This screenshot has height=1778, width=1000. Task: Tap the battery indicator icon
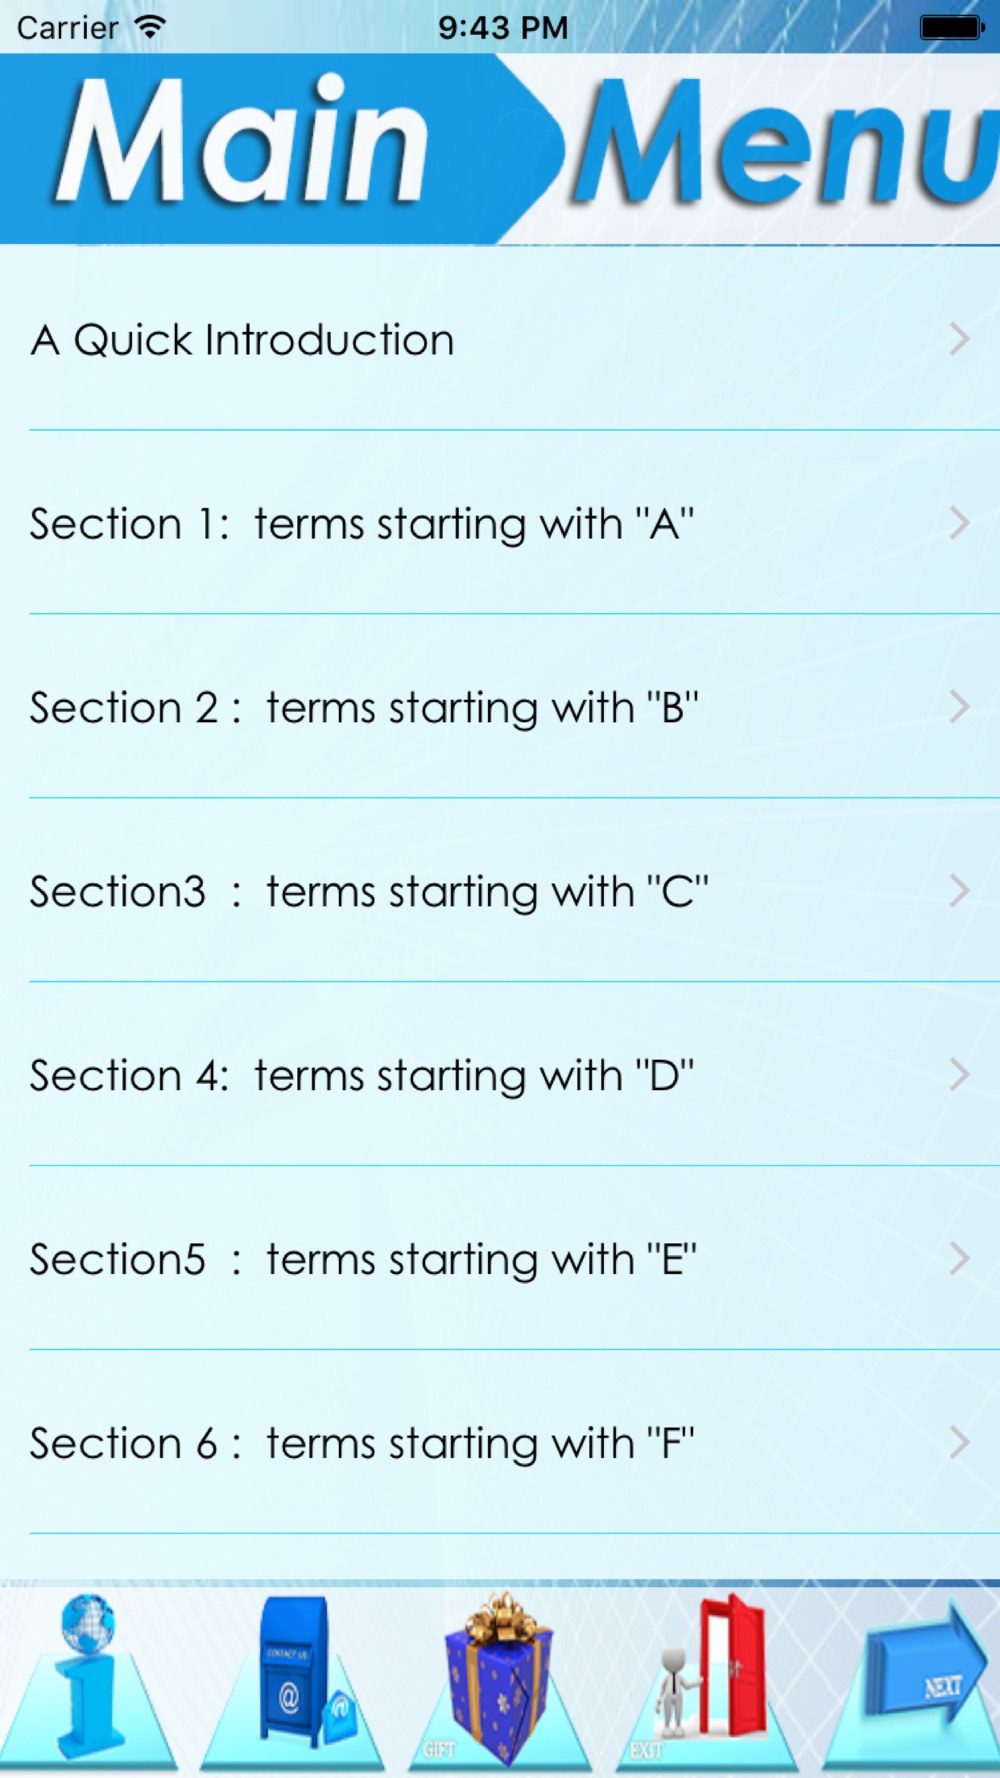pos(952,27)
